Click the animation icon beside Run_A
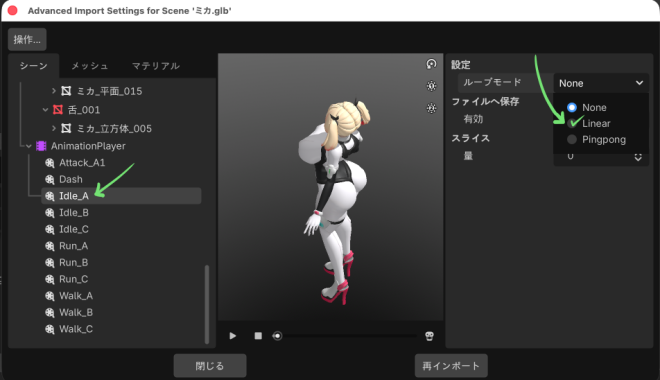 coord(50,246)
